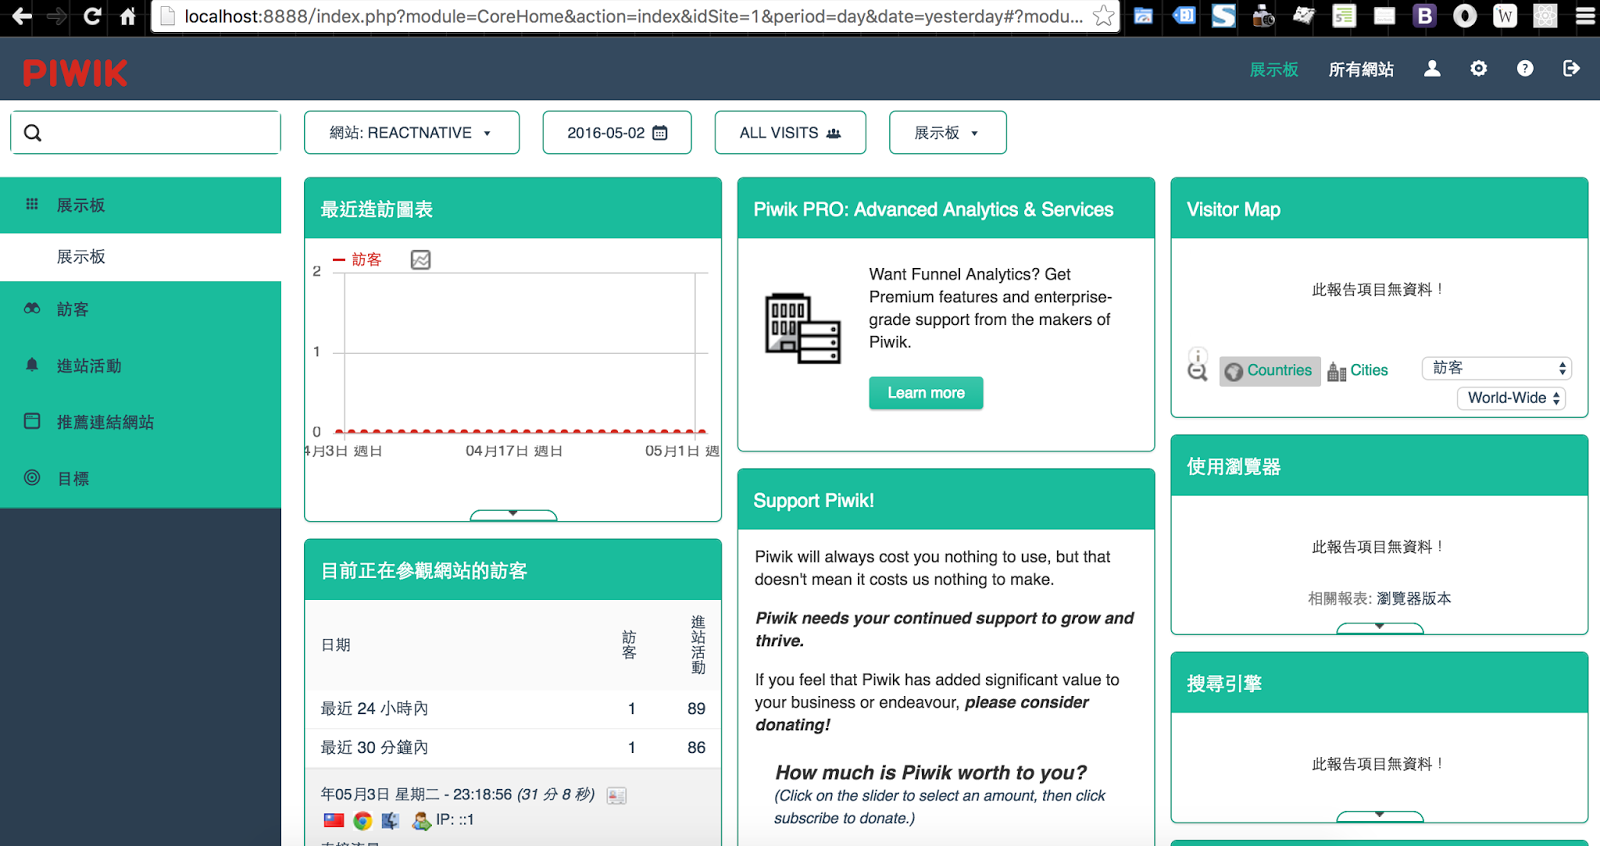Open the 訪客 metric select in the Visitor Map

click(x=1497, y=368)
